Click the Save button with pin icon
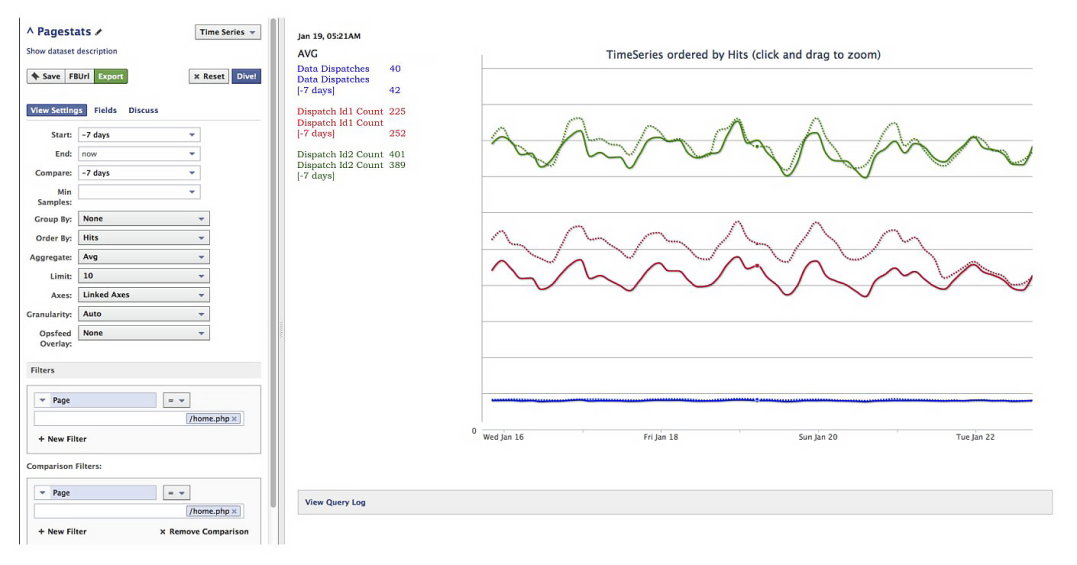 [45, 76]
